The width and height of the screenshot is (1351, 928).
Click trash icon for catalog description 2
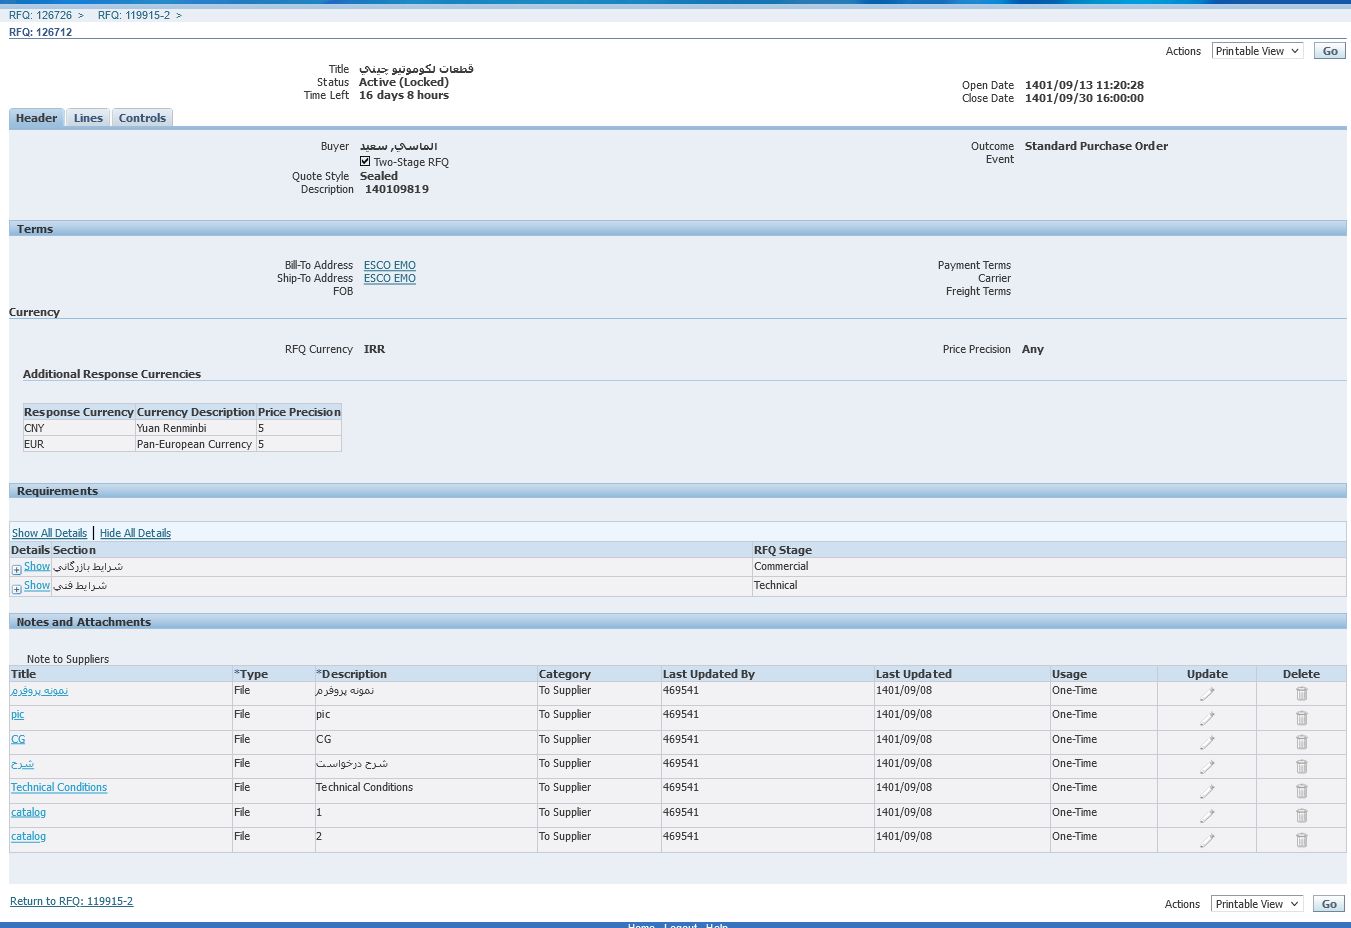[x=1301, y=840]
